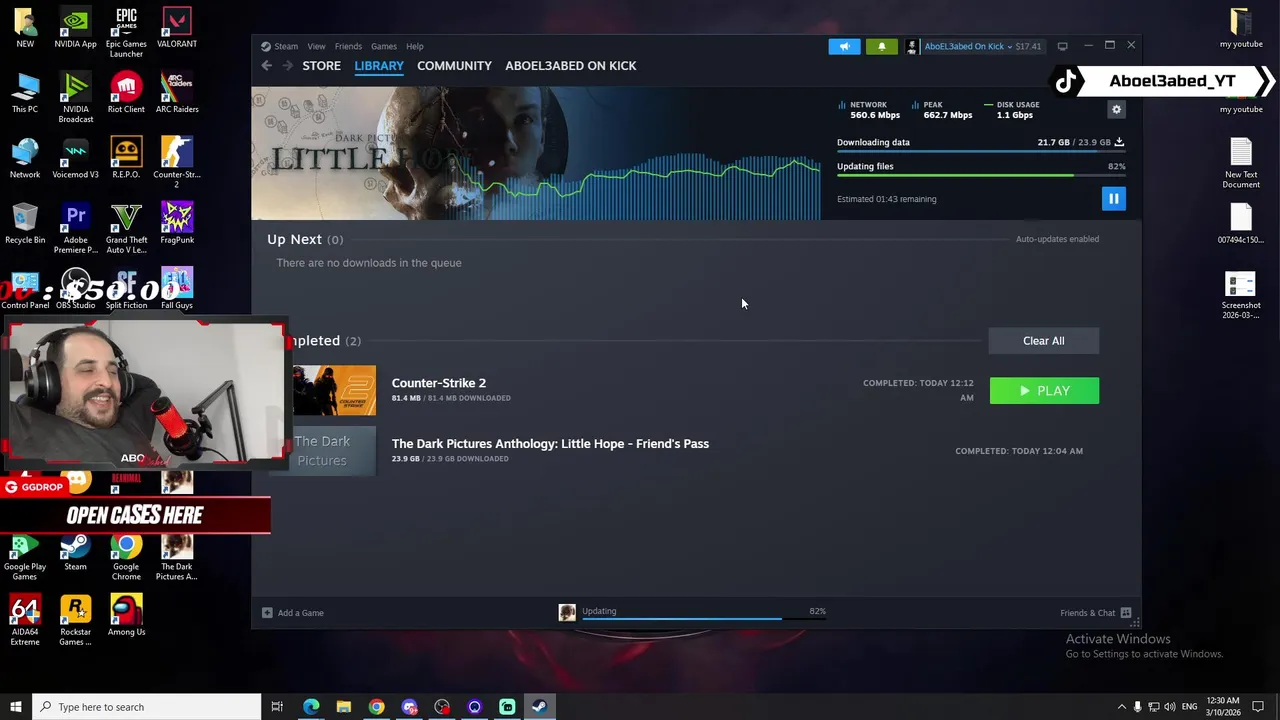1280x720 pixels.
Task: Click the bottom Updating progress bar
Action: pos(704,619)
